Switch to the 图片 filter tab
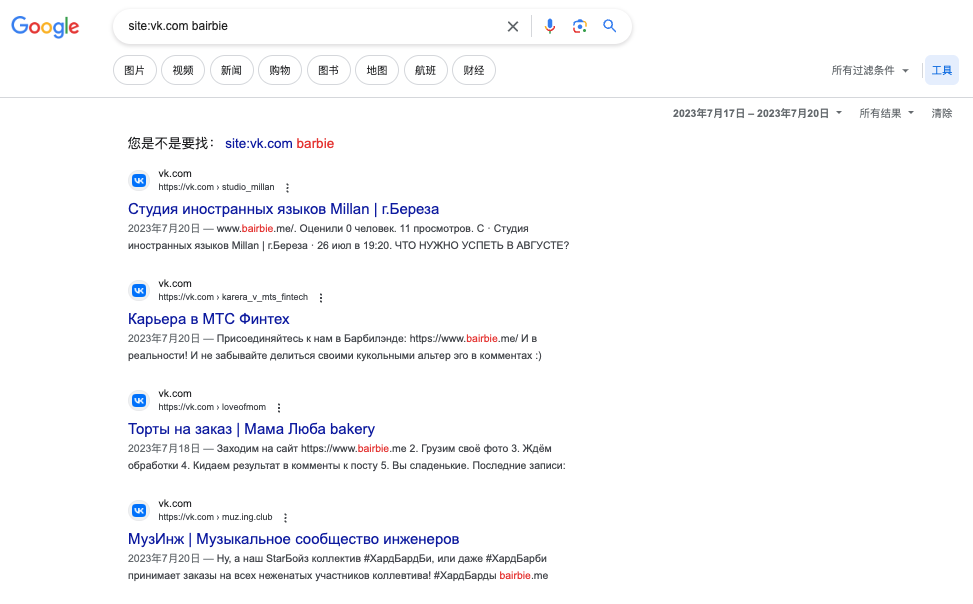 click(134, 71)
